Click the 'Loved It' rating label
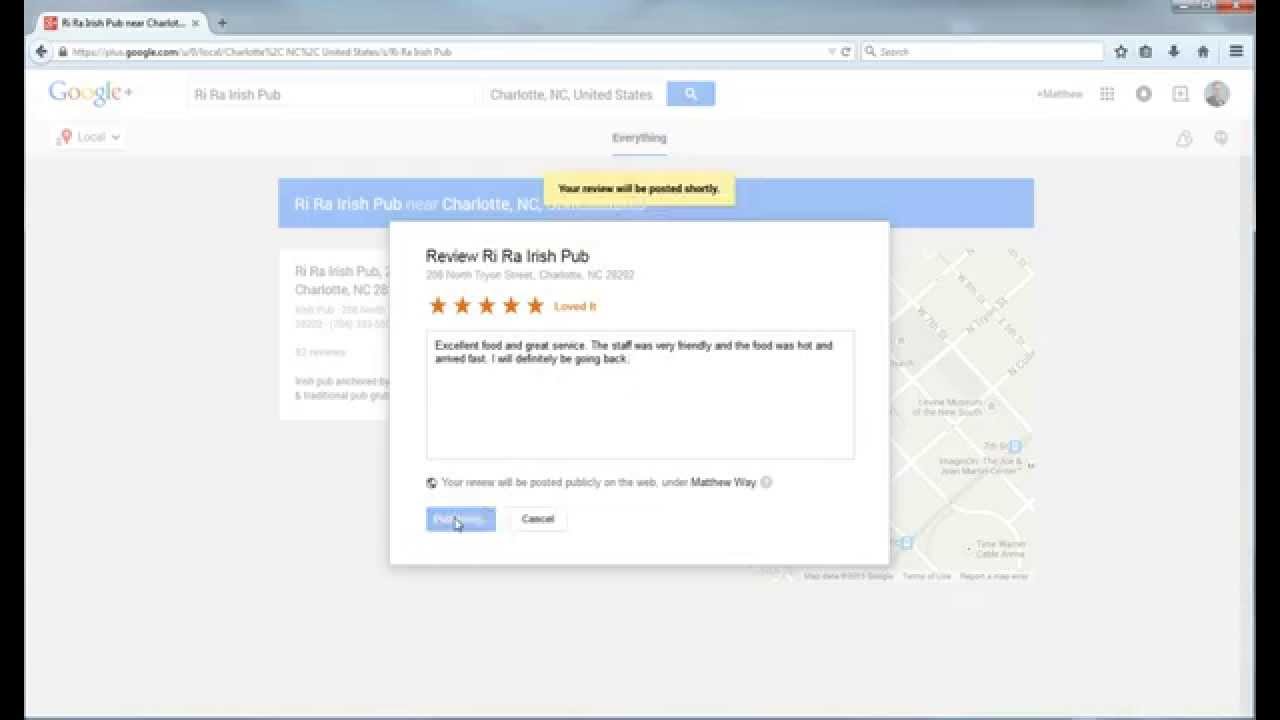 pos(575,307)
